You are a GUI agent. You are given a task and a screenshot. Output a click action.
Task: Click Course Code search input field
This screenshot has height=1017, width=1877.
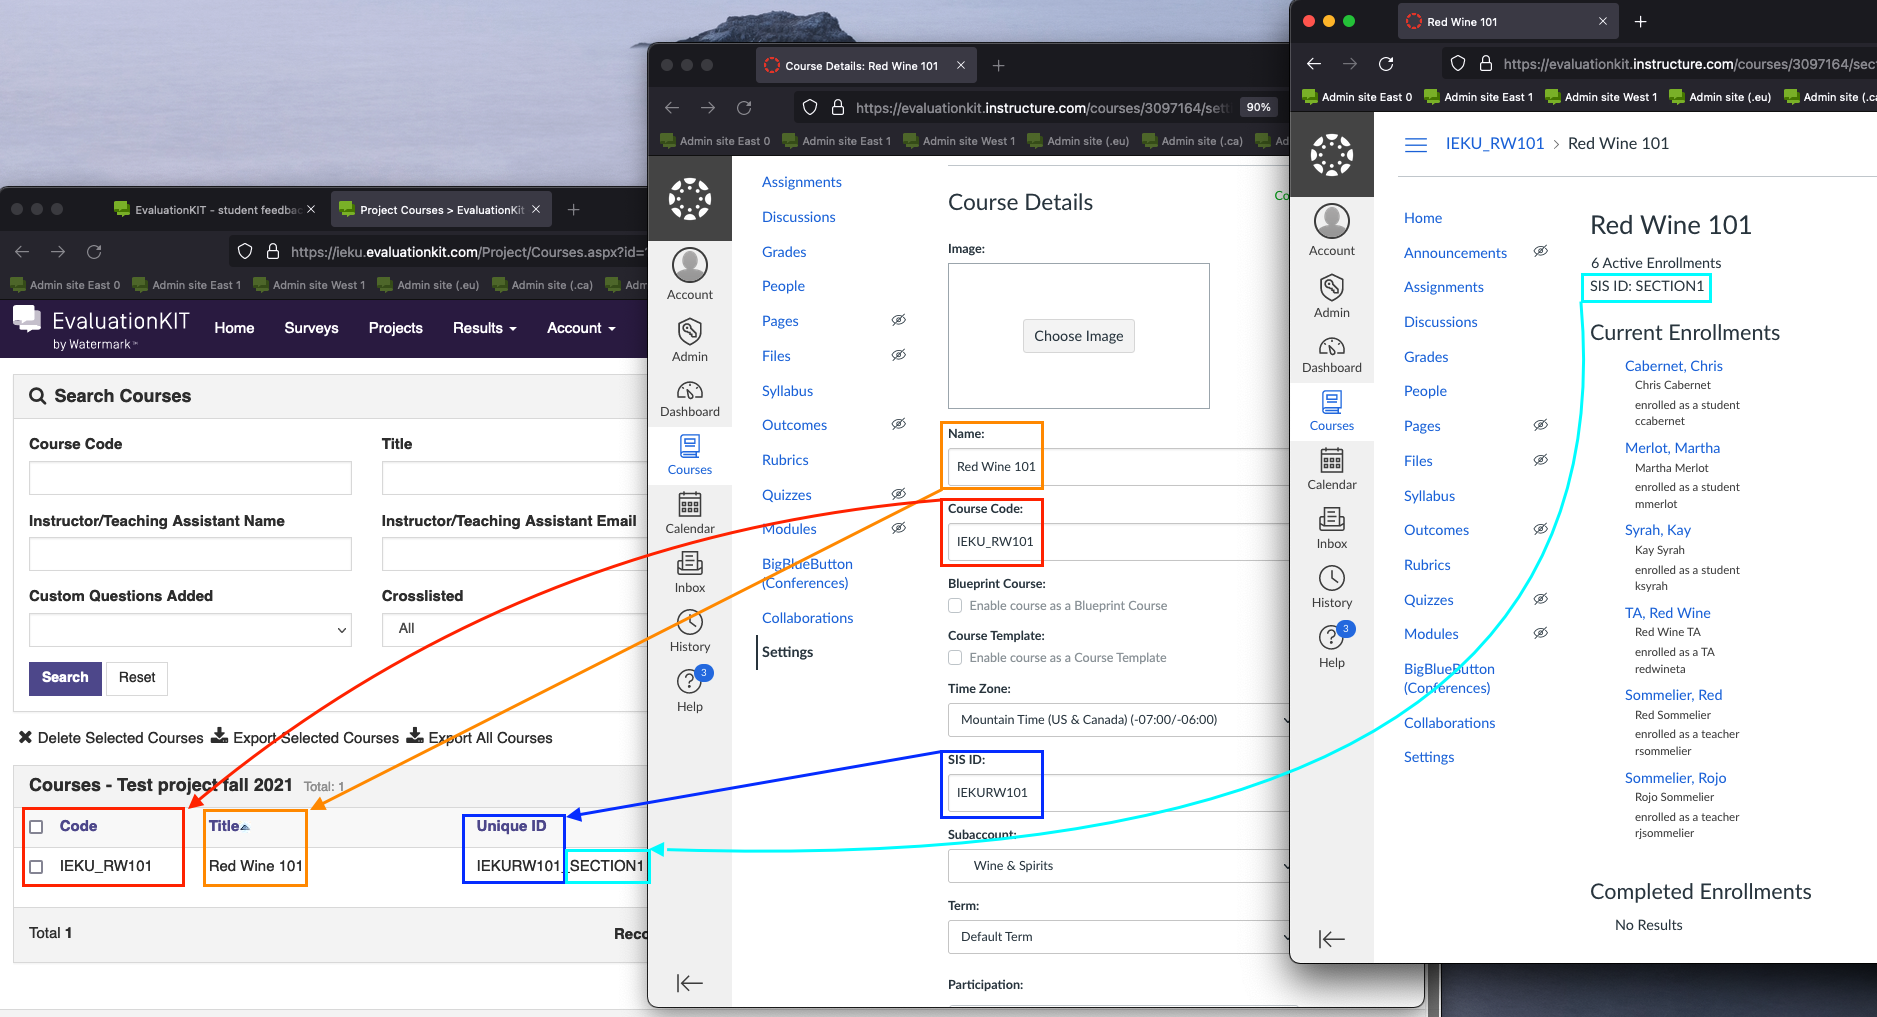coord(190,478)
